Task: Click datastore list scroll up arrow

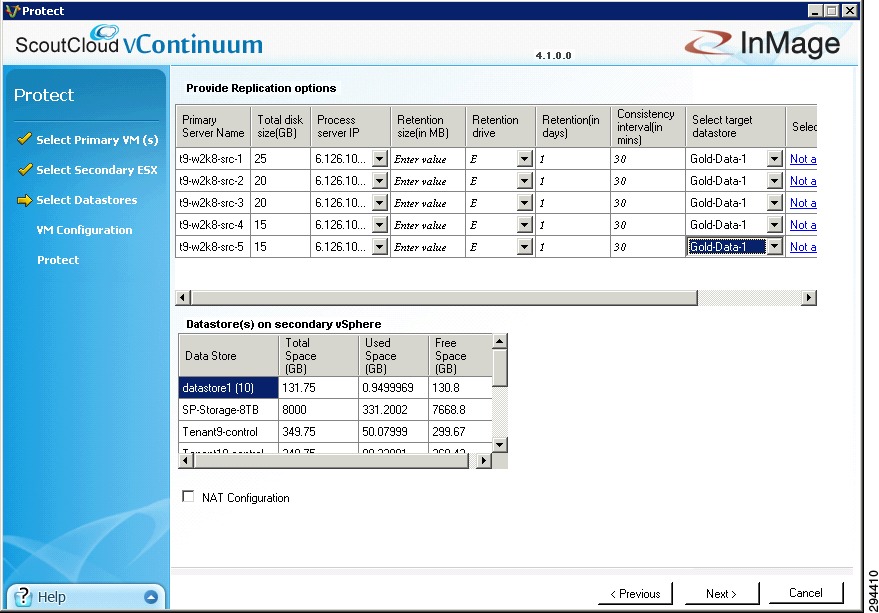Action: 499,341
